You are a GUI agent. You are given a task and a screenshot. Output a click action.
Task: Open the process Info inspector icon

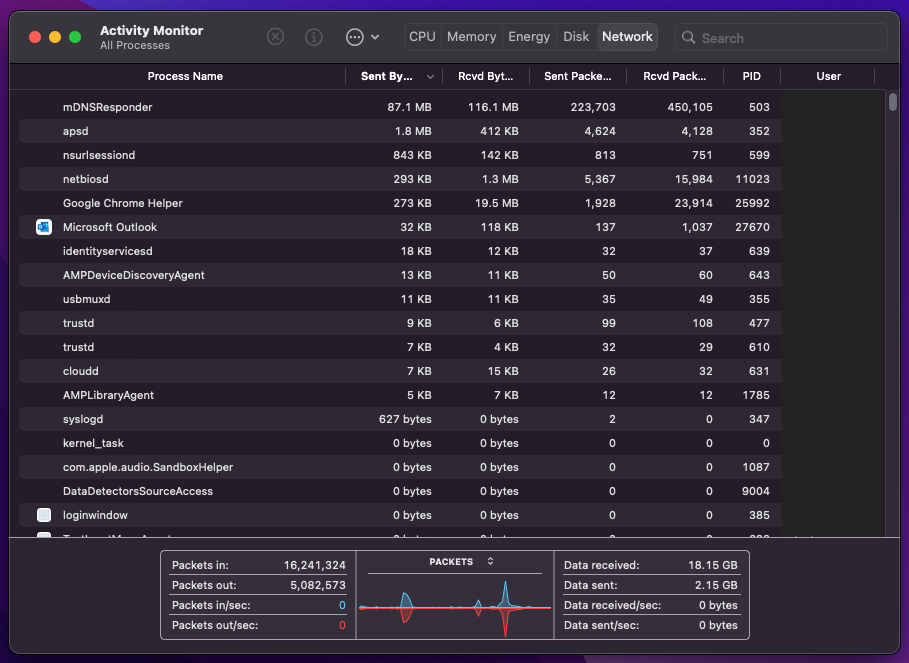click(x=314, y=37)
